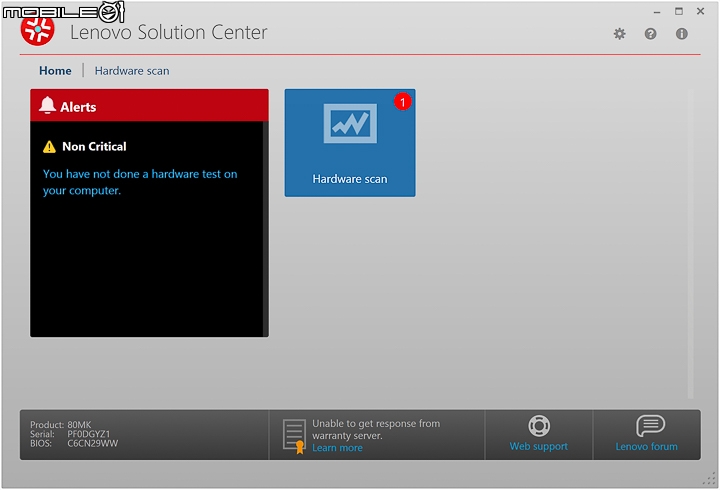Click the red notification badge showing 1
The width and height of the screenshot is (720, 490).
(403, 101)
